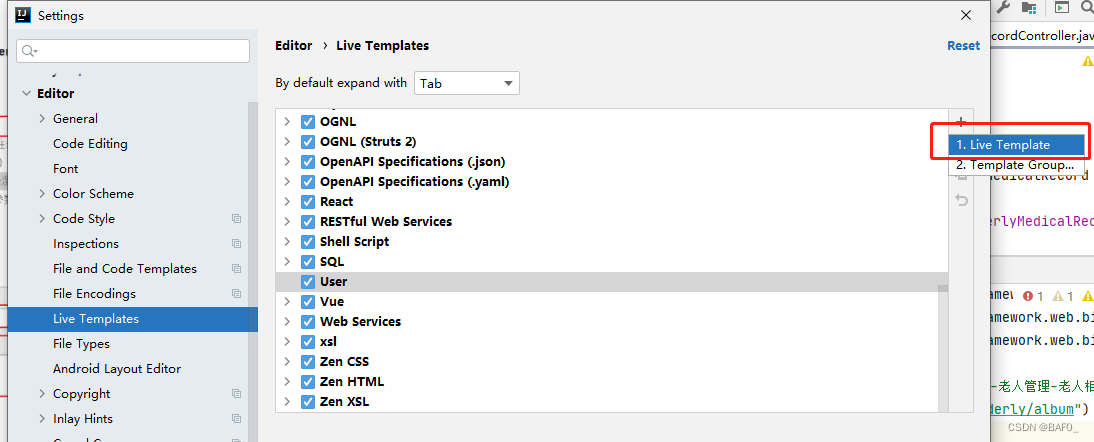
Task: Click the settings tree vertical scrollbar
Action: 253,272
